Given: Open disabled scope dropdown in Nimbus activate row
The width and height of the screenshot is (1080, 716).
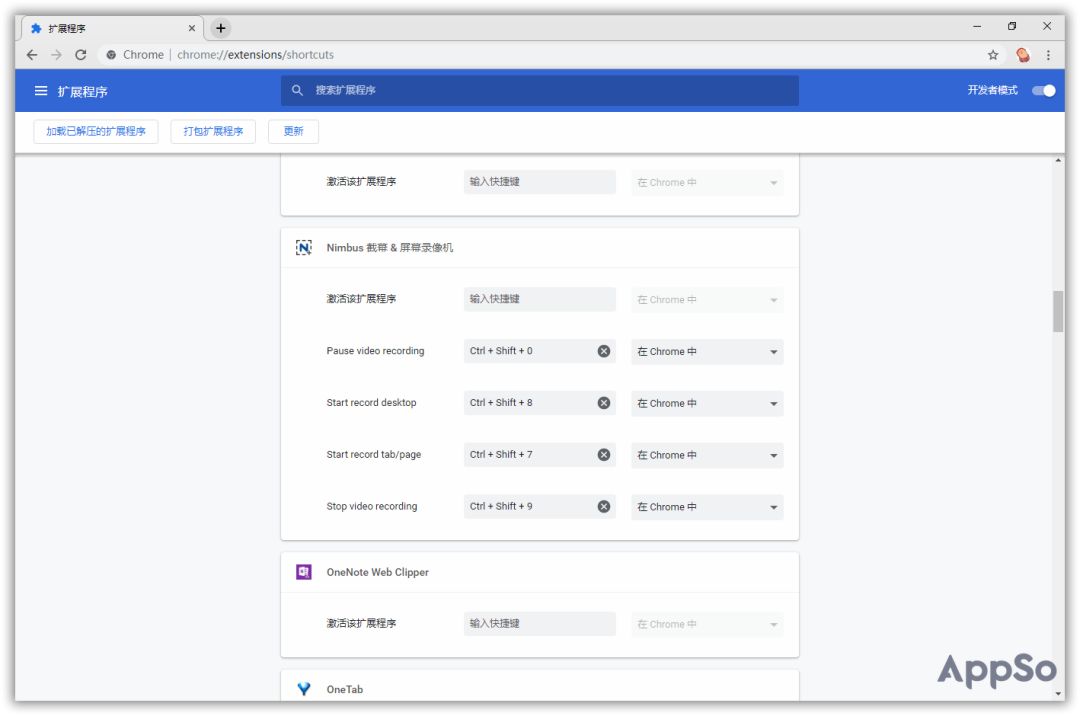Looking at the screenshot, I should click(x=707, y=299).
